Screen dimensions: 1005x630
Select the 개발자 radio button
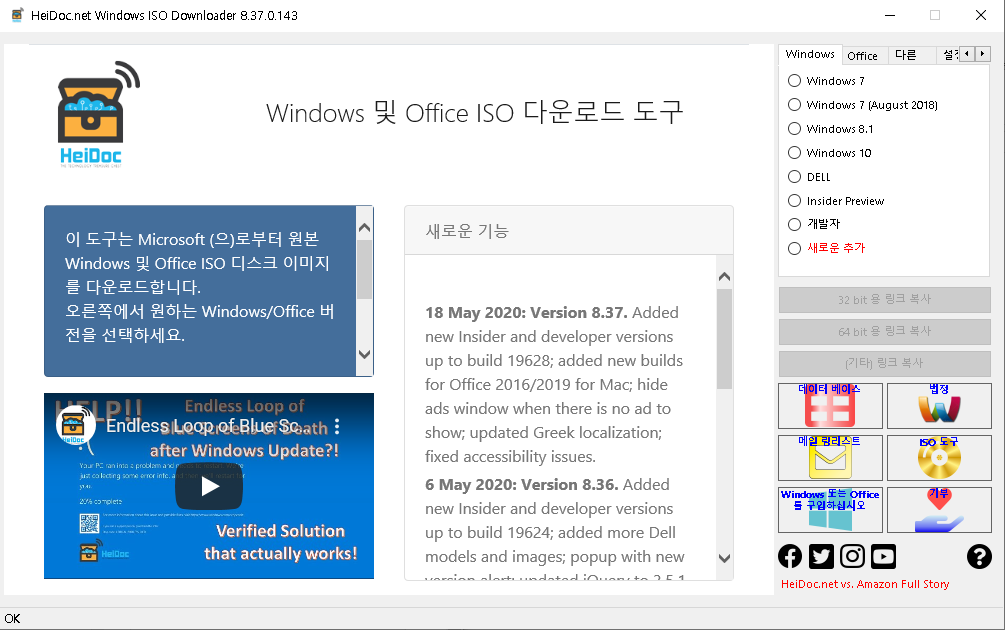795,224
